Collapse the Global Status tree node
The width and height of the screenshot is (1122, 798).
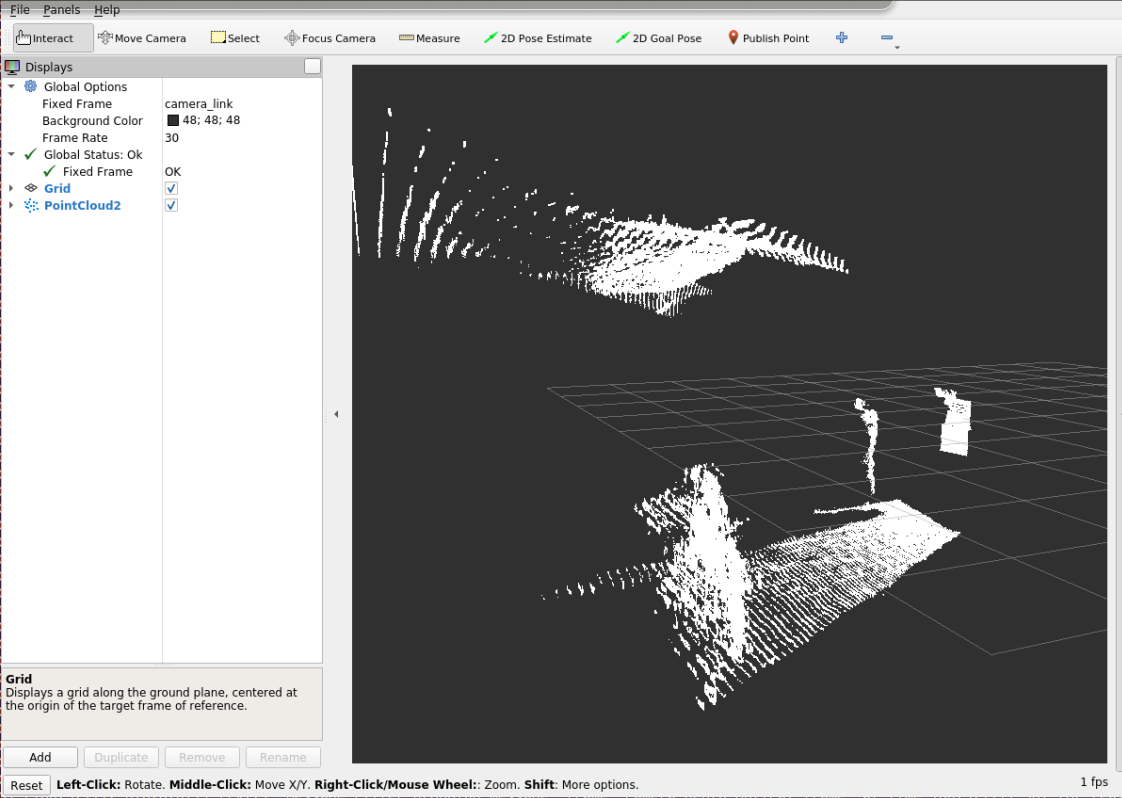pos(11,155)
